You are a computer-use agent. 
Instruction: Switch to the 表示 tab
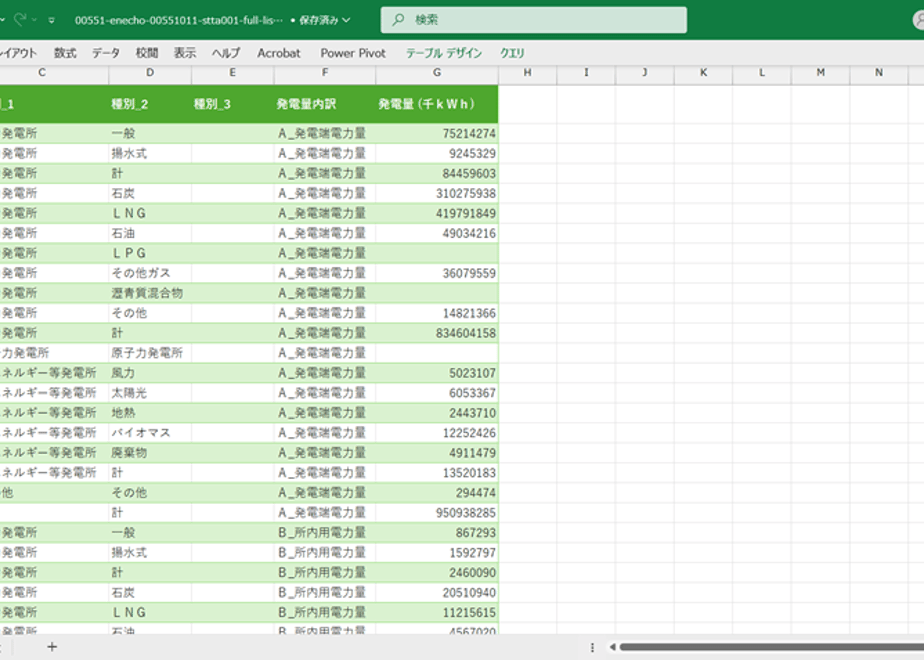pyautogui.click(x=184, y=53)
